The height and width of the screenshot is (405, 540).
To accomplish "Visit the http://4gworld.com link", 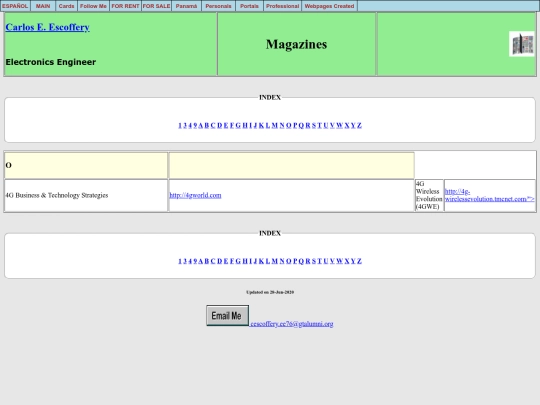I will [195, 195].
